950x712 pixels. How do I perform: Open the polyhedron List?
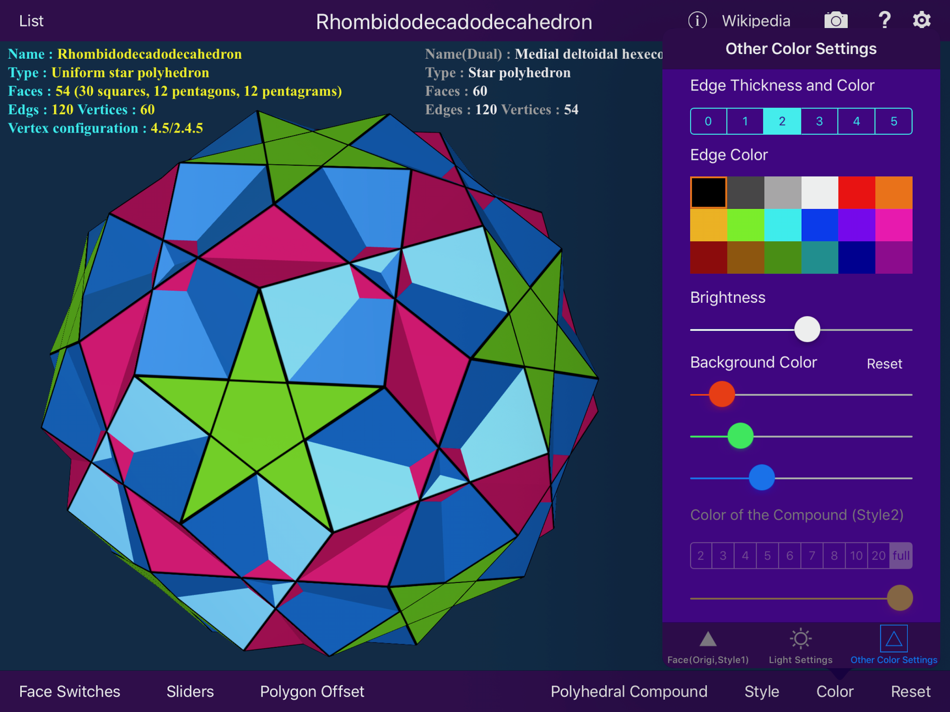pos(31,21)
